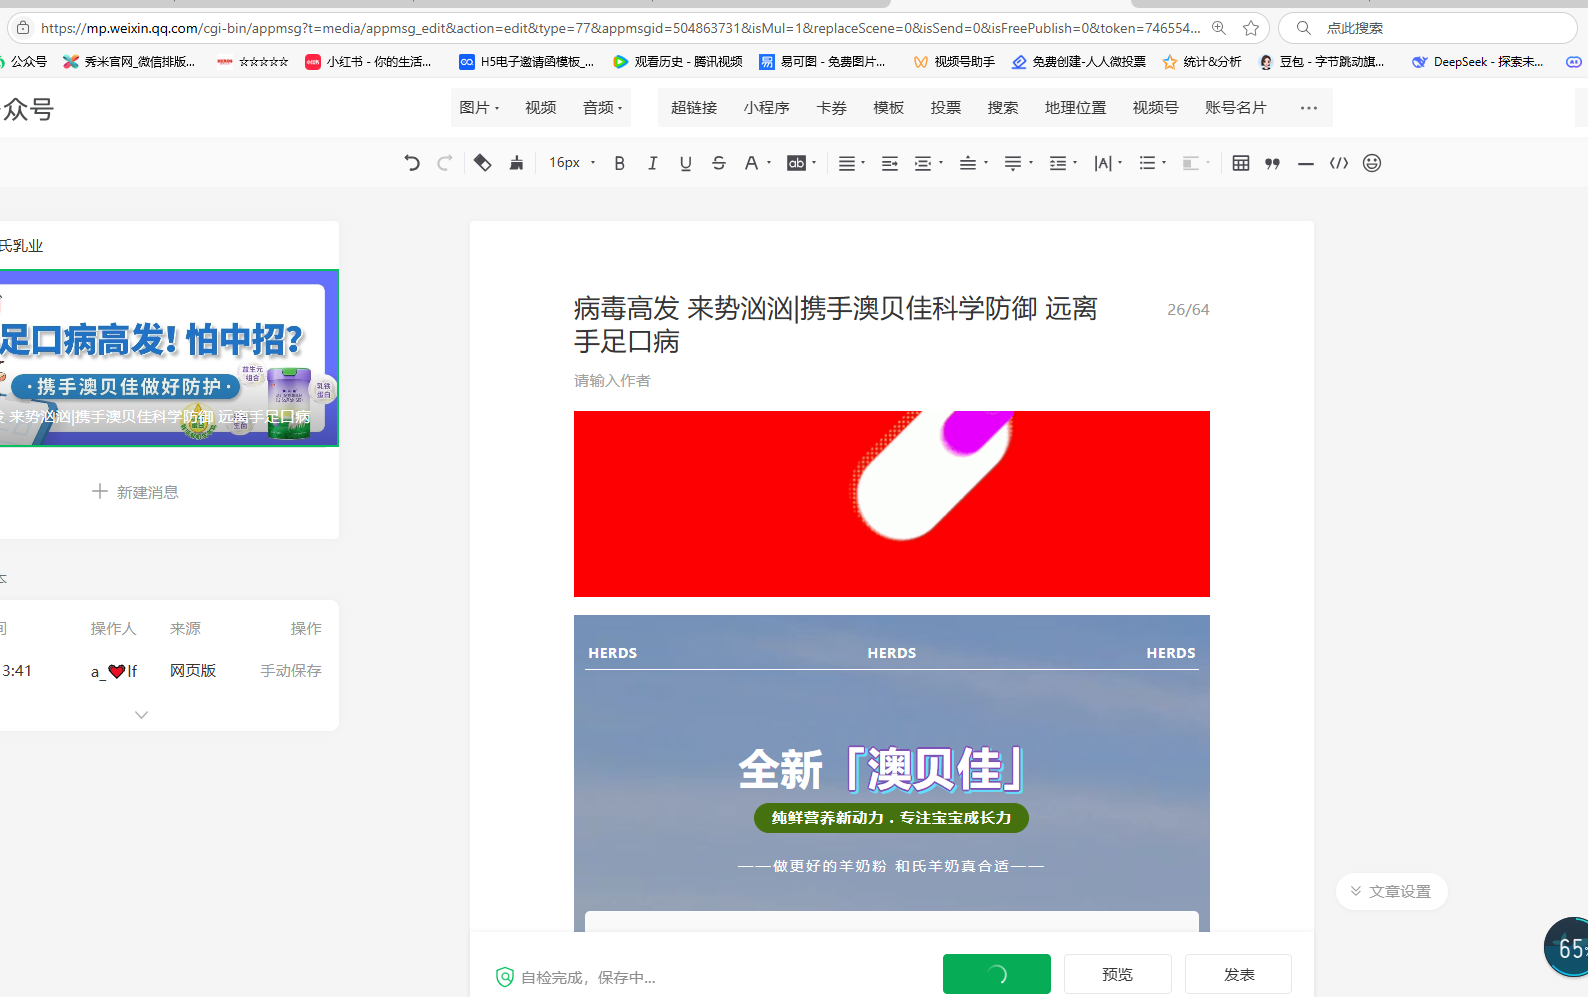Screen dimensions: 1588x997
Task: Insert a 超链接 hyperlink
Action: click(694, 108)
